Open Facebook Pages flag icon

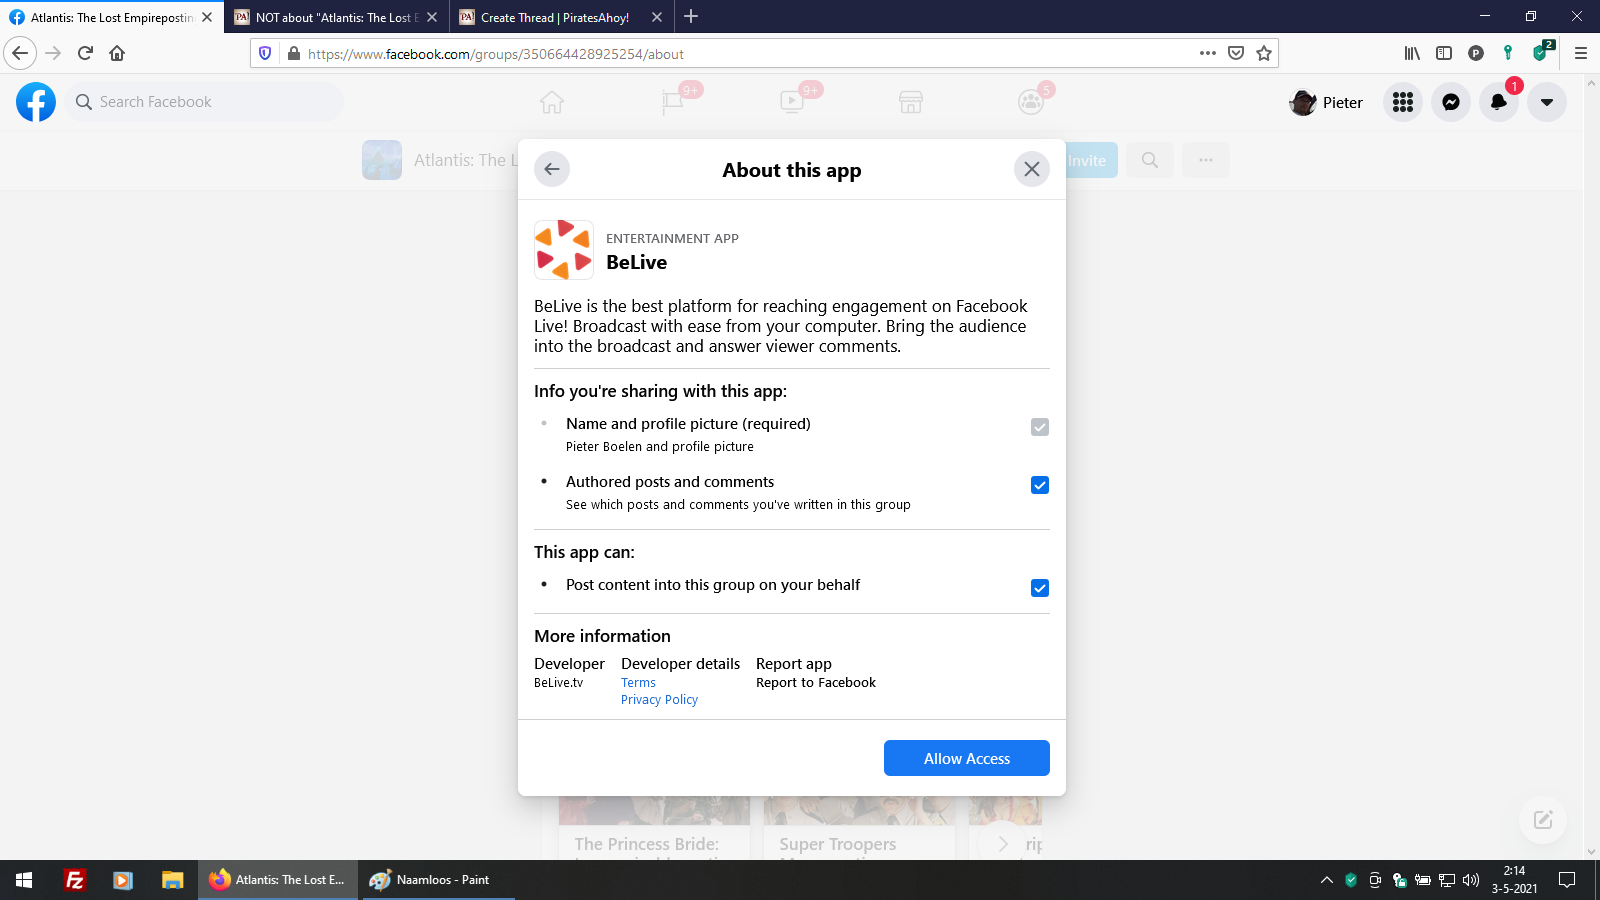pyautogui.click(x=672, y=102)
